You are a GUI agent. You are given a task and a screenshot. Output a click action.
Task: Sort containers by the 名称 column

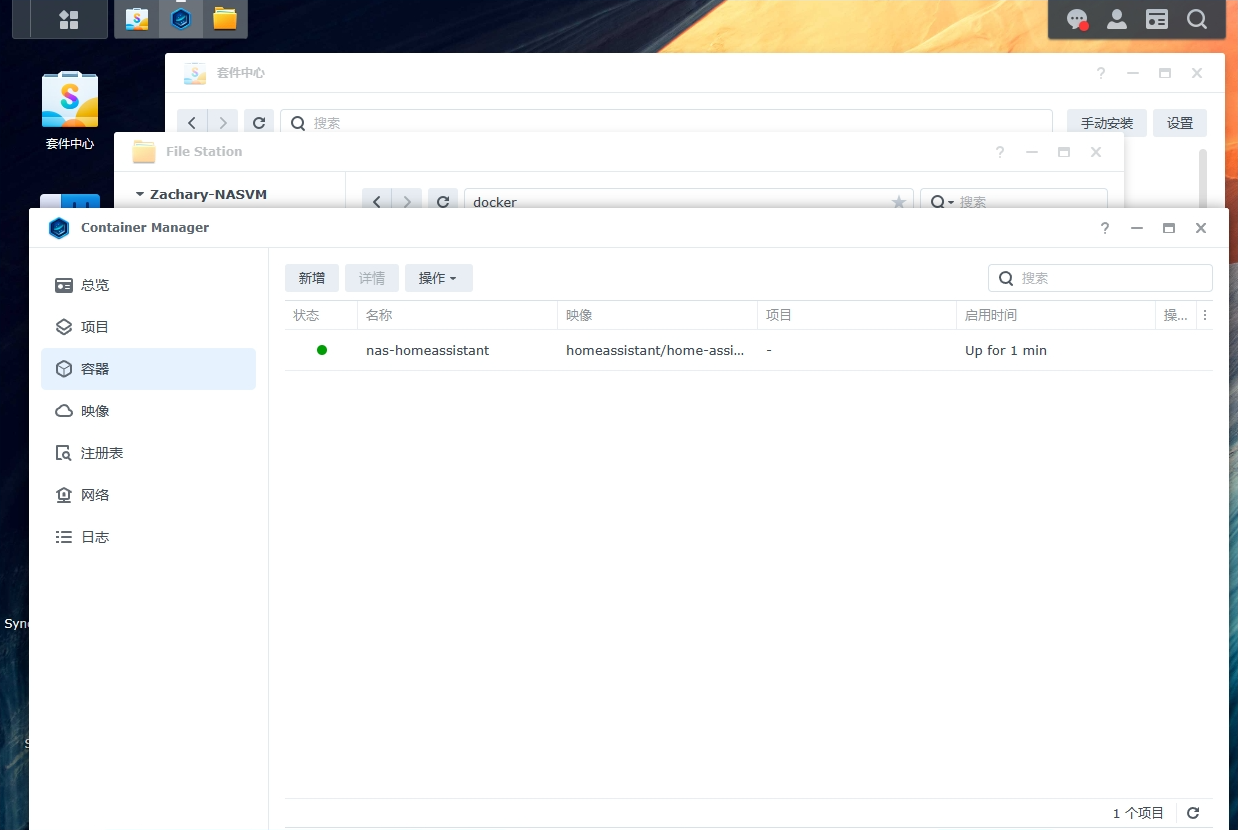pos(457,315)
